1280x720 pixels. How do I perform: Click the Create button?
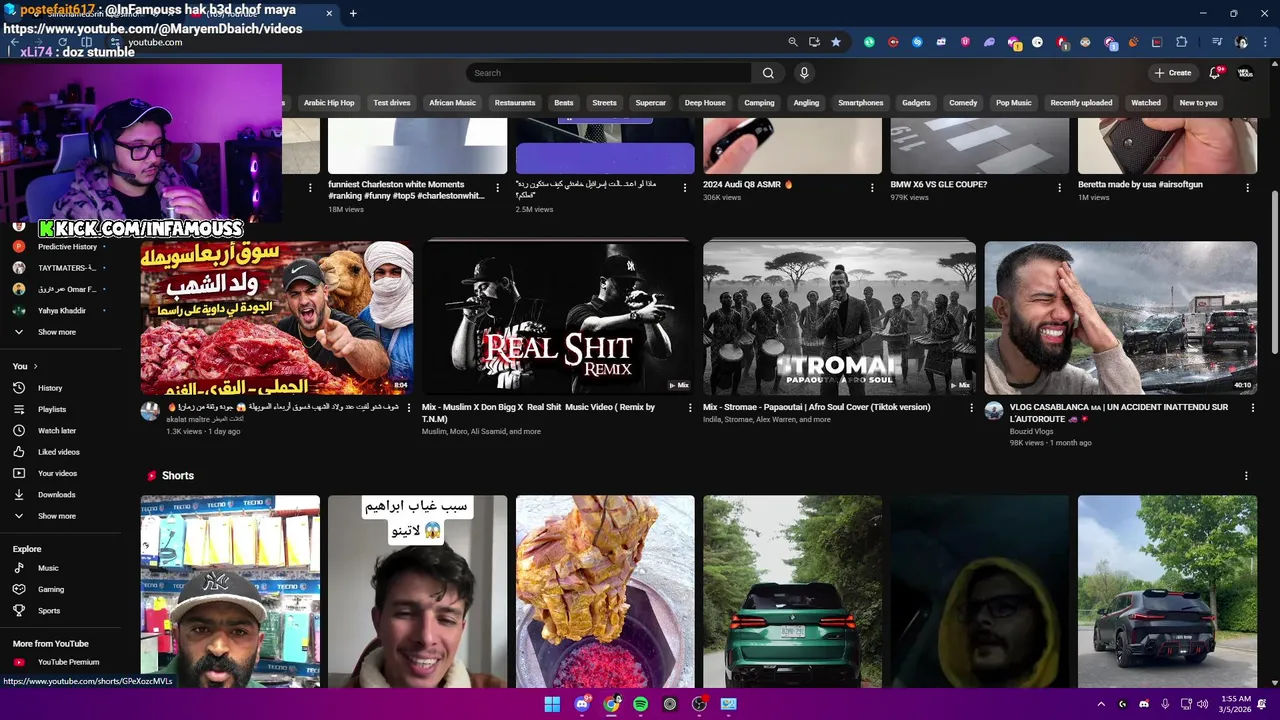click(x=1173, y=73)
